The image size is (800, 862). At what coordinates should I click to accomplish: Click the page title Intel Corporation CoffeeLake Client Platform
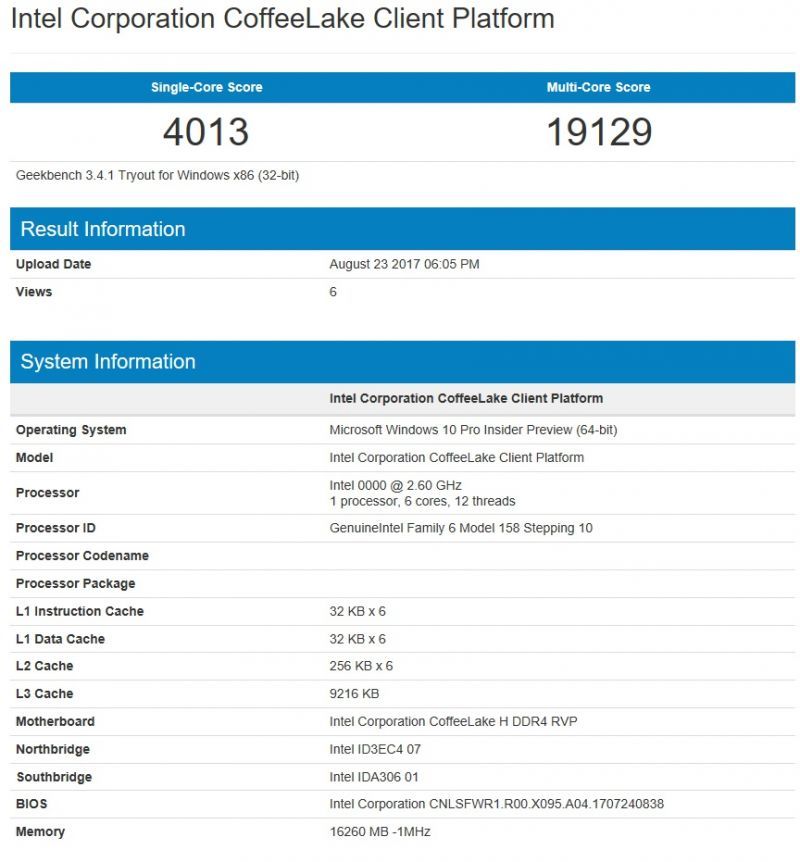pyautogui.click(x=283, y=19)
